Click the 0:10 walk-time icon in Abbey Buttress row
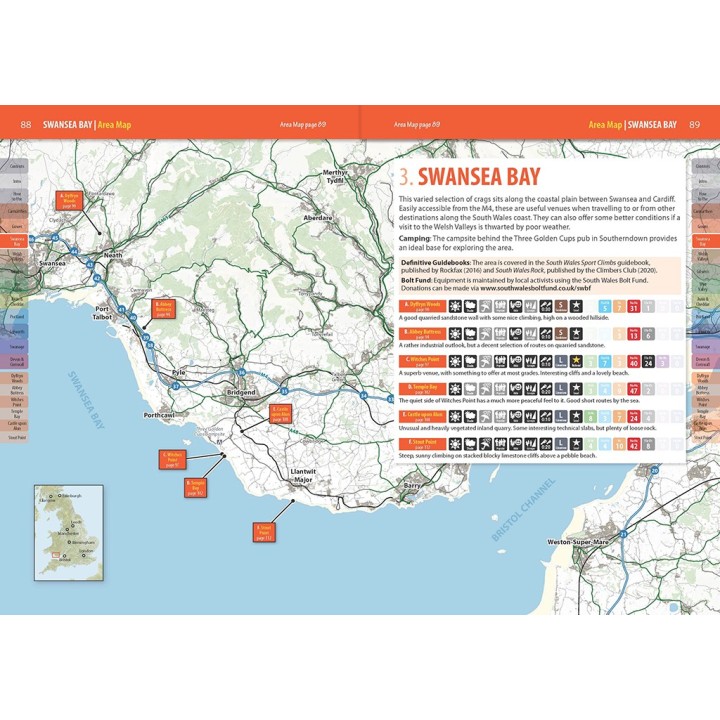This screenshot has height=720, width=720. click(x=546, y=334)
